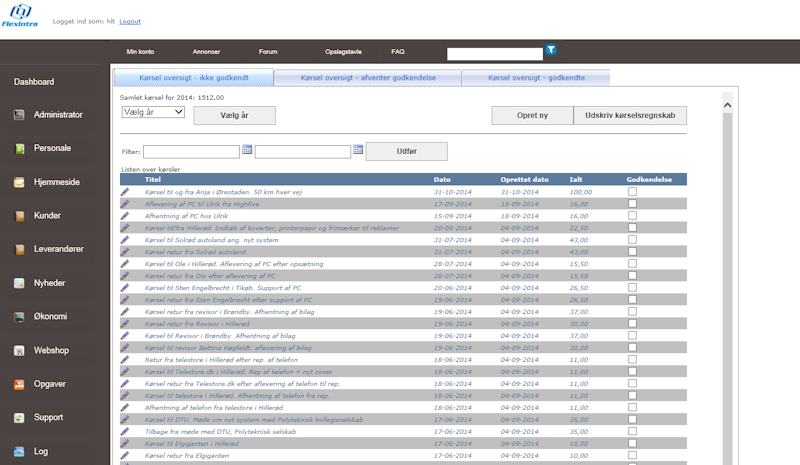Viewport: 800px width, 465px height.
Task: Switch to 'Kørsel oversigt - godkendte' tab
Action: (536, 78)
